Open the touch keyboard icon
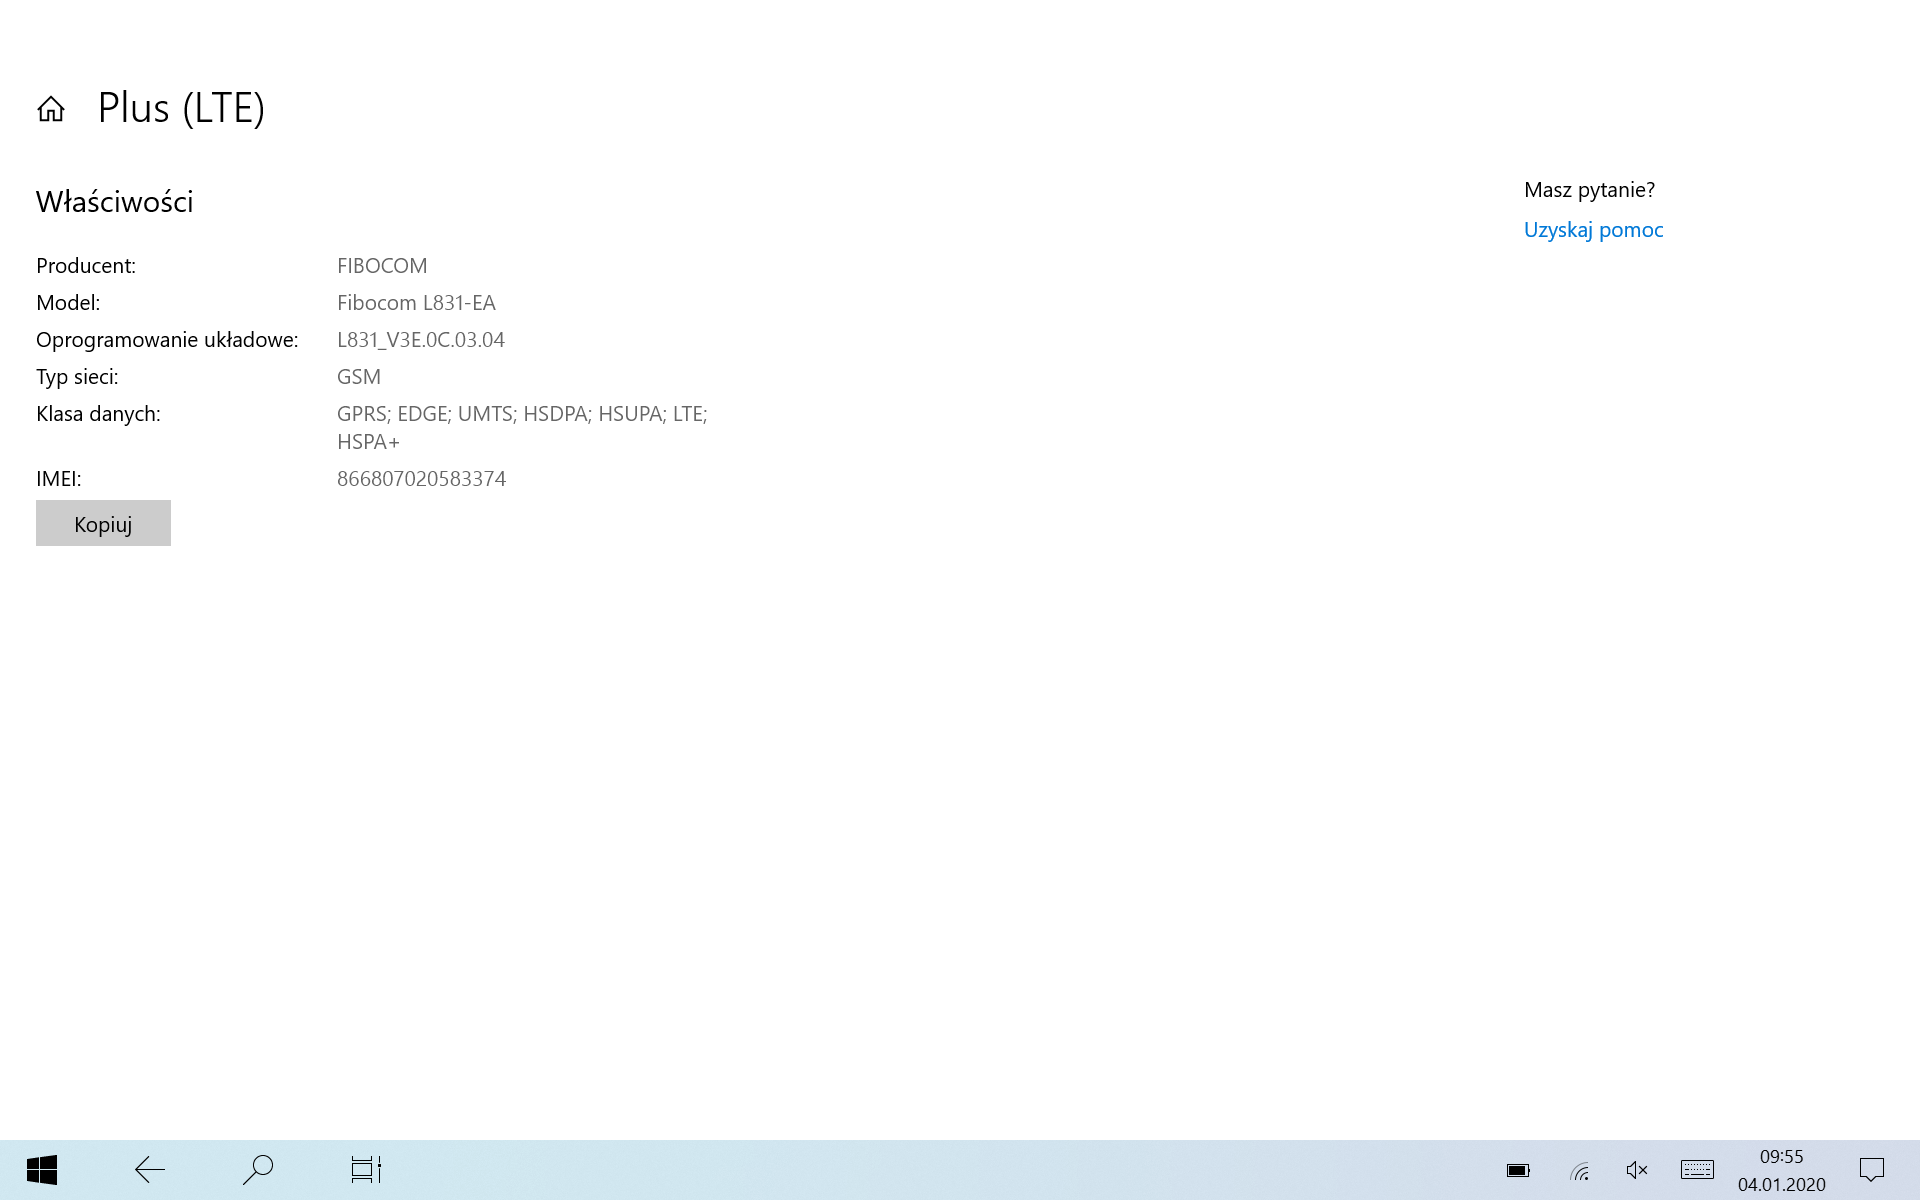 (1697, 1169)
